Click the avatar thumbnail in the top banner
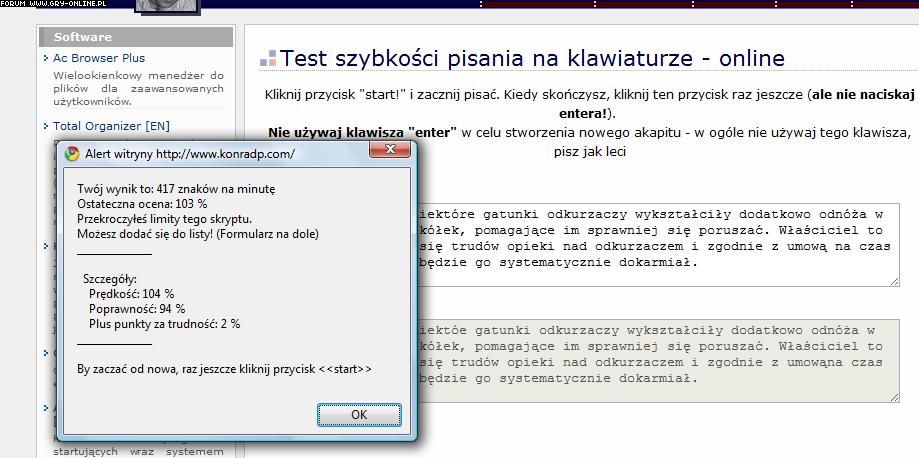The height and width of the screenshot is (458, 919). [168, 6]
